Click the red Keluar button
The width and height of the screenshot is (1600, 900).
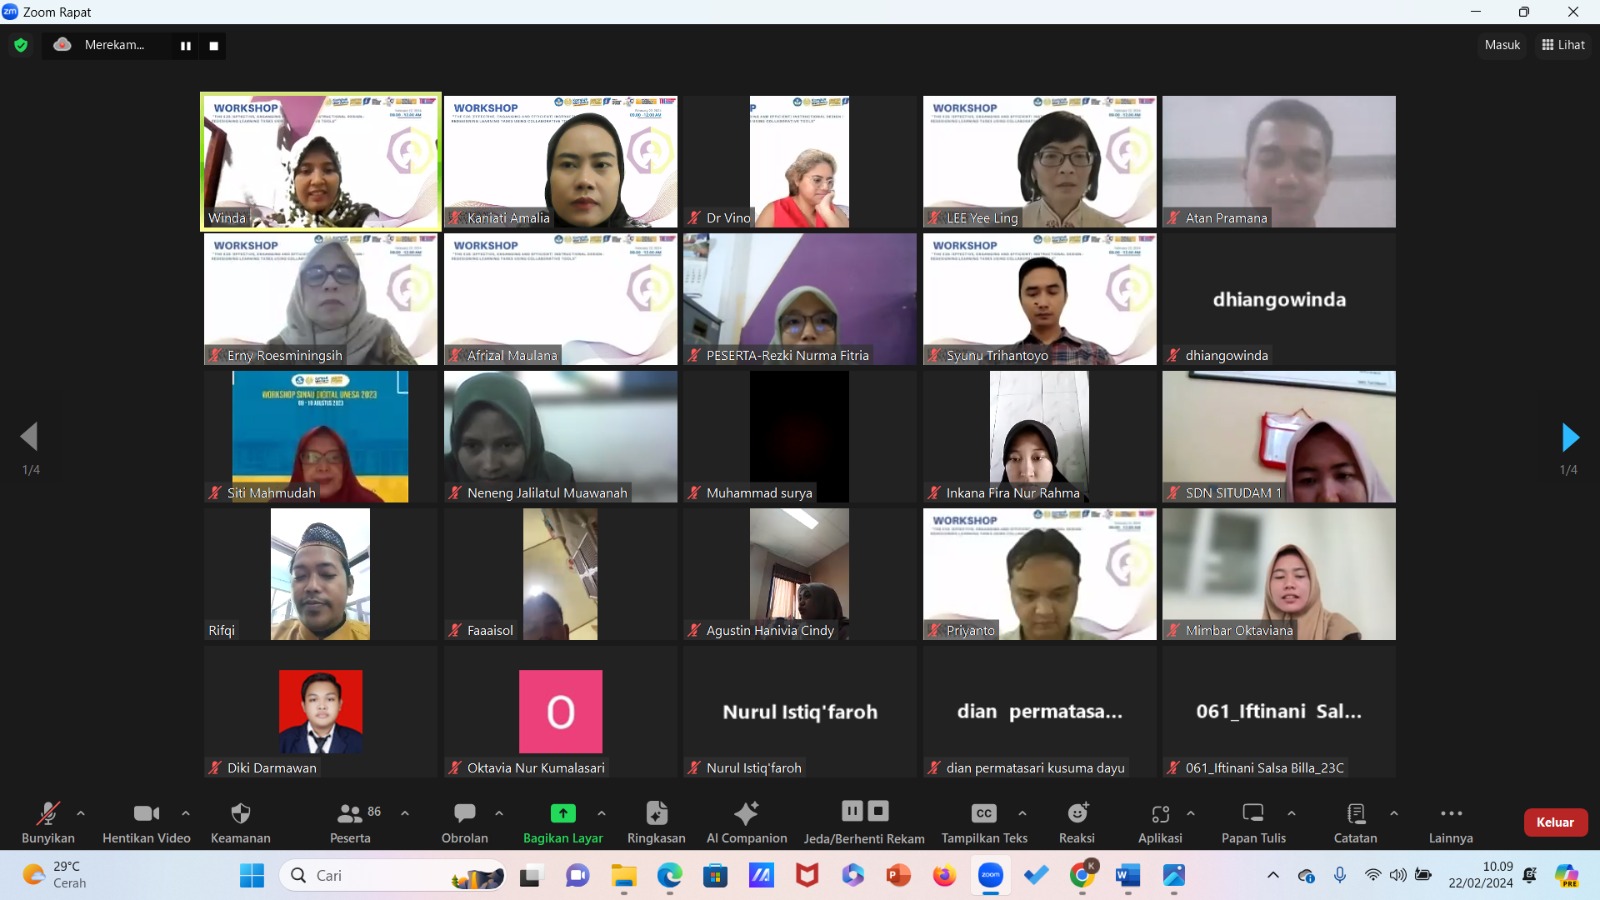pyautogui.click(x=1555, y=822)
